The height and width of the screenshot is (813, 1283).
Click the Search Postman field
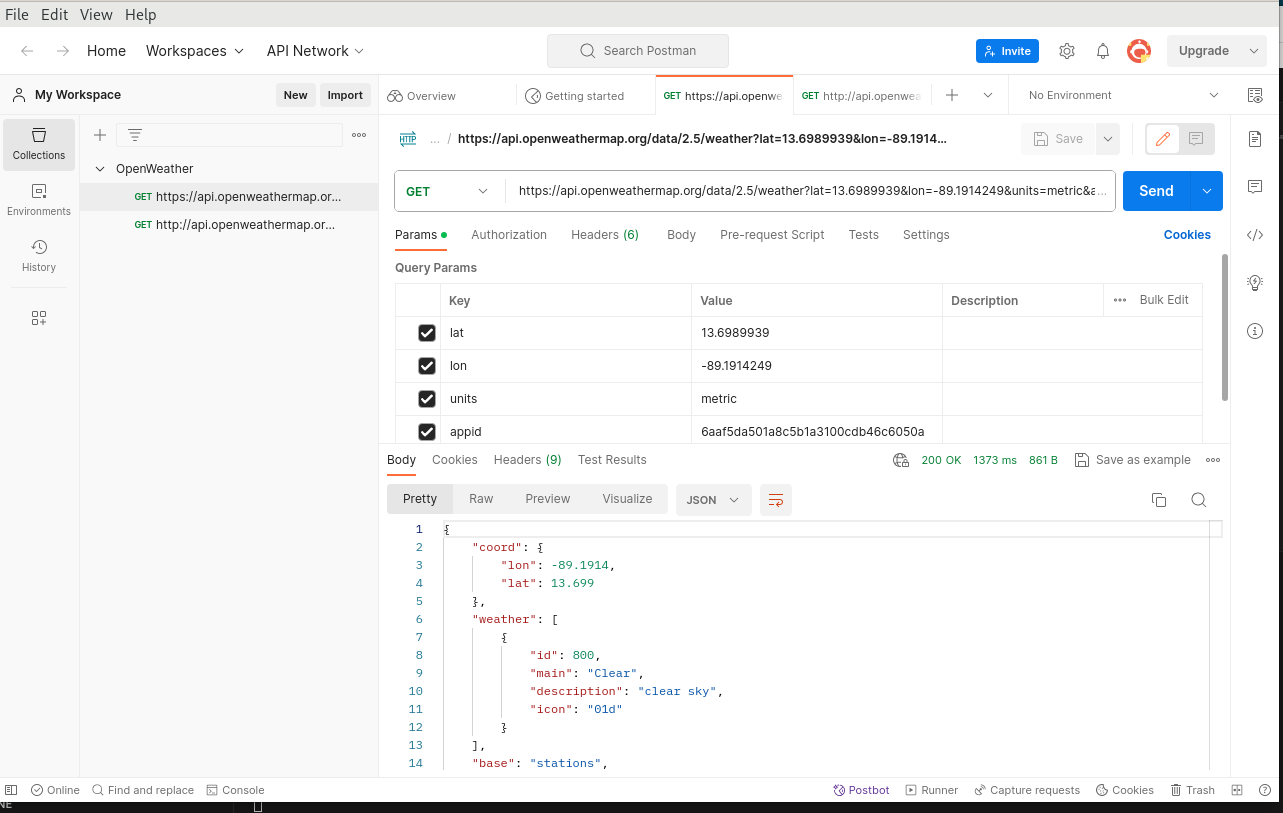tap(638, 51)
